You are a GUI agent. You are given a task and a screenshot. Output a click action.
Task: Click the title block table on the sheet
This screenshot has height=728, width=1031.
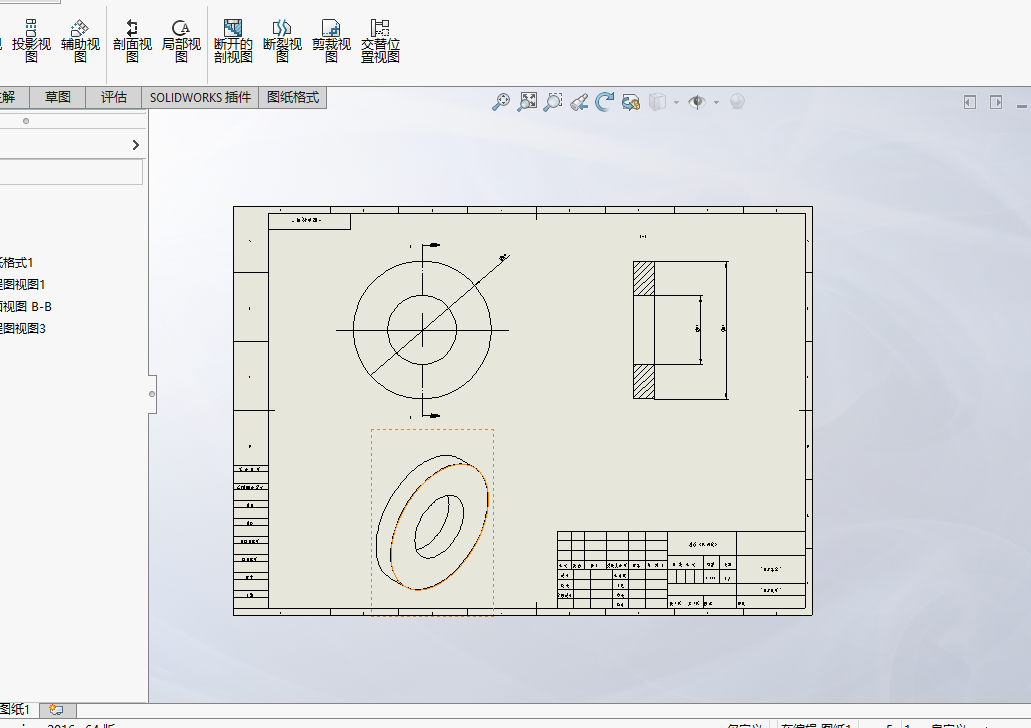click(681, 570)
